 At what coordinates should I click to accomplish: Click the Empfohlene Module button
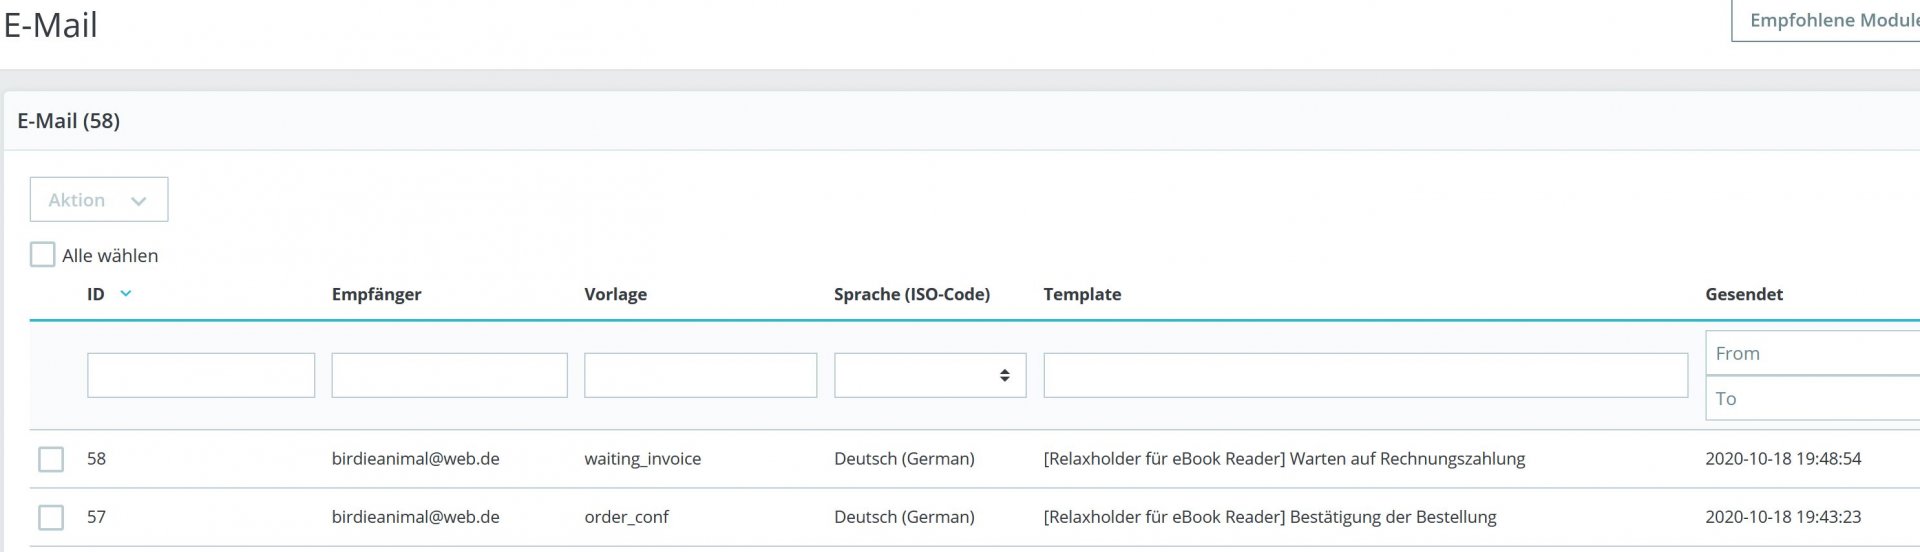1832,21
